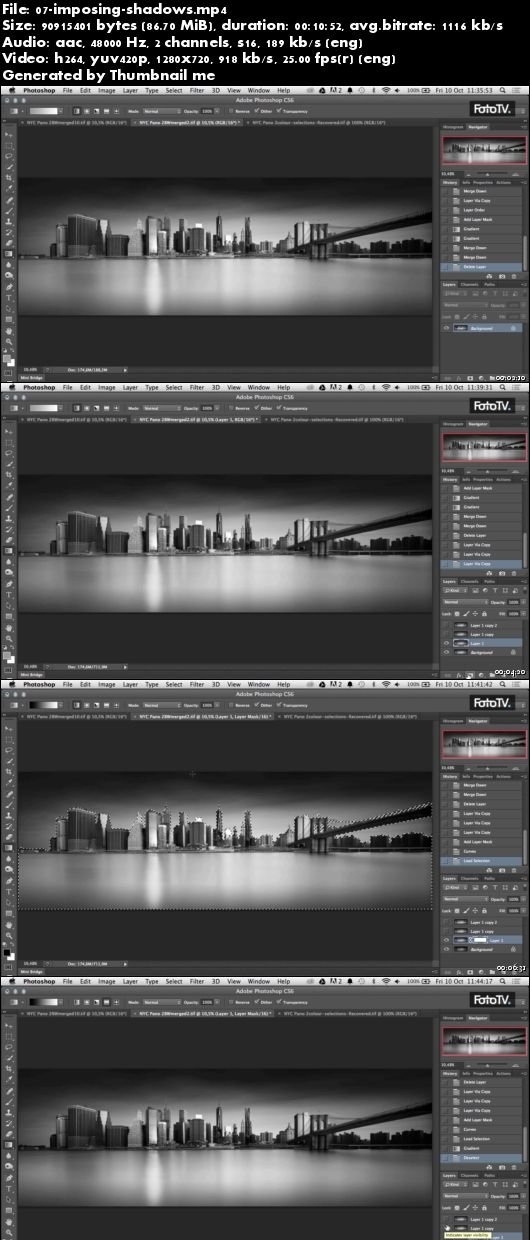
Task: Select the Gradient tool in the 11:39:31 frame
Action: (x=9, y=551)
